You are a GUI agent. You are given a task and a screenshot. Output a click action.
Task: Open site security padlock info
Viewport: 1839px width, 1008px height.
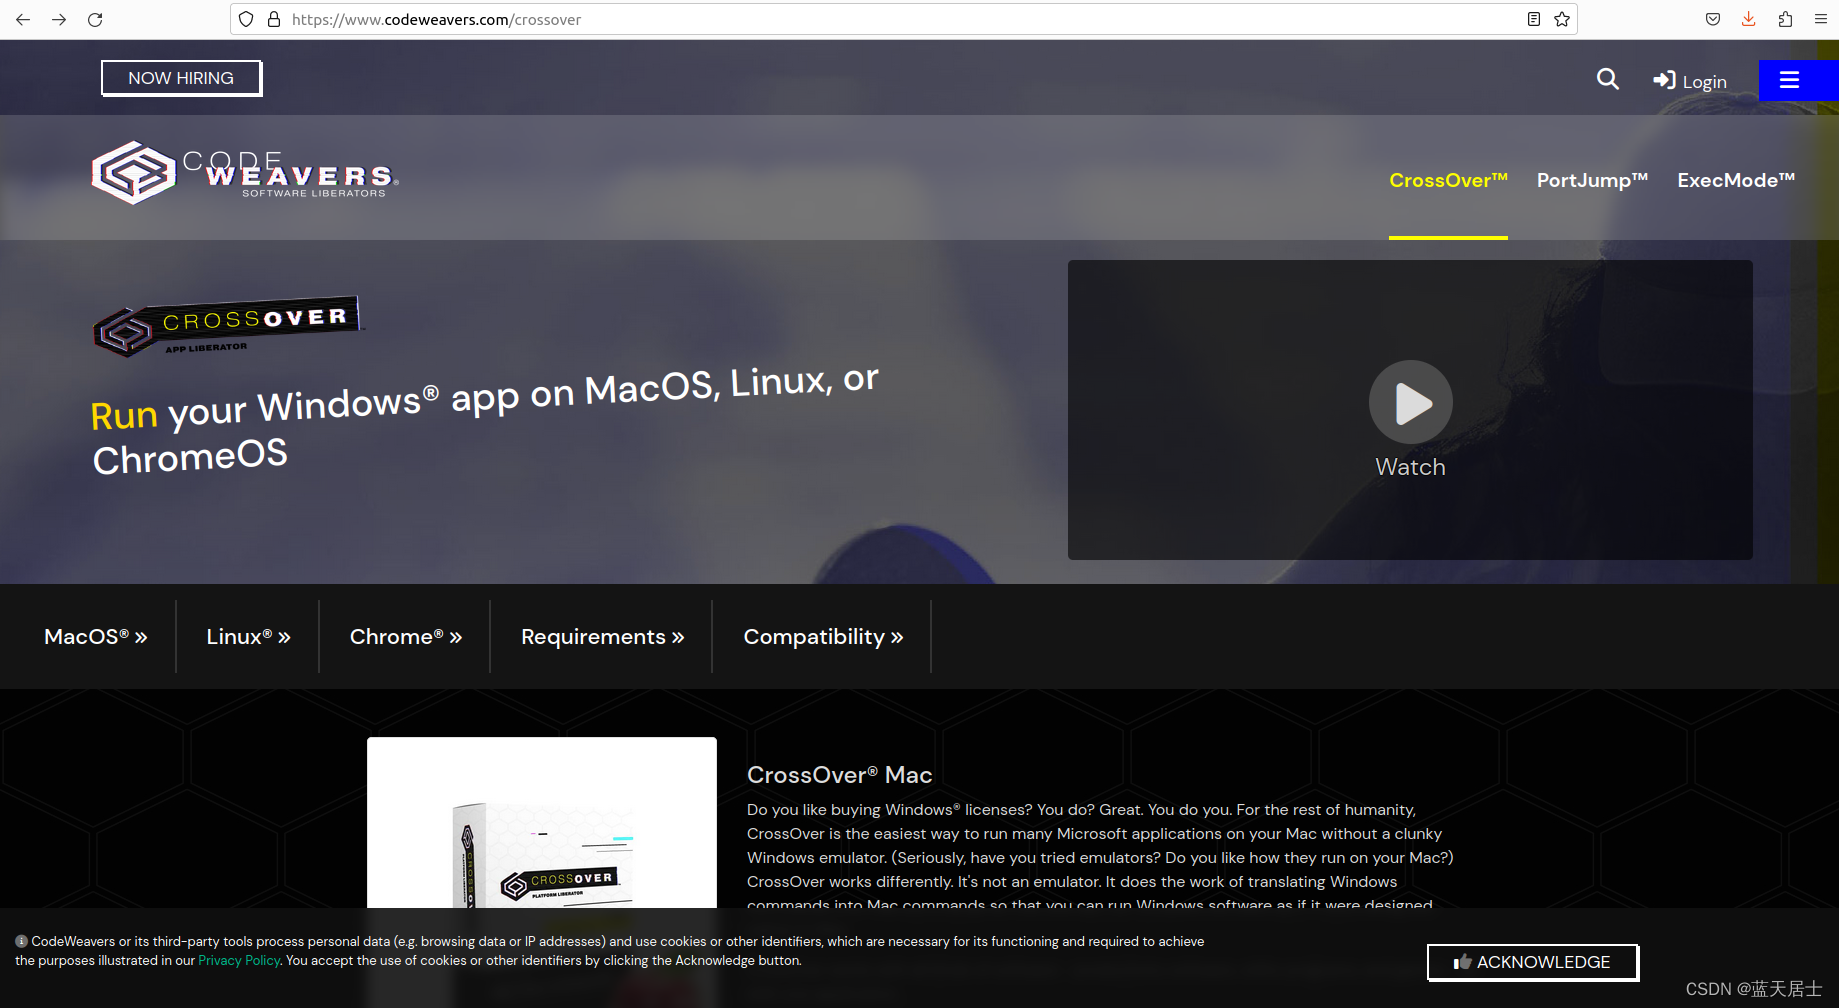[x=273, y=19]
